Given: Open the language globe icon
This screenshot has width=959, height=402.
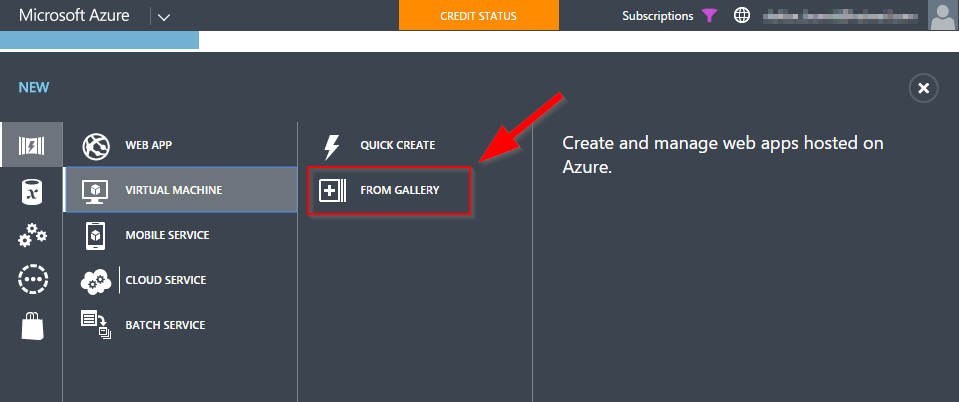Looking at the screenshot, I should pos(742,15).
